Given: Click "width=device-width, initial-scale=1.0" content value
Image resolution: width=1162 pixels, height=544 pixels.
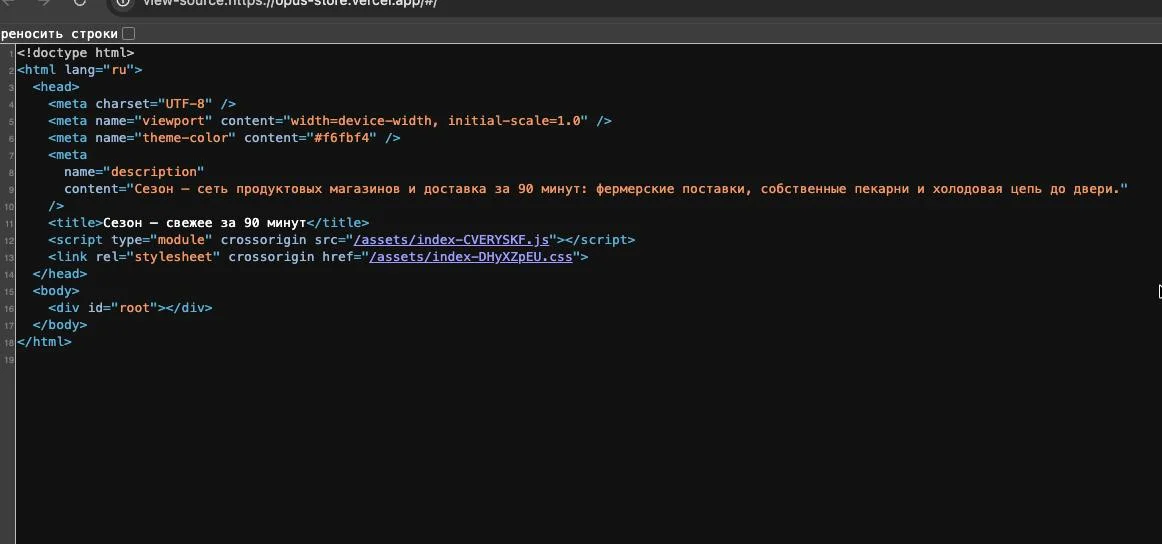Looking at the screenshot, I should click(x=436, y=121).
